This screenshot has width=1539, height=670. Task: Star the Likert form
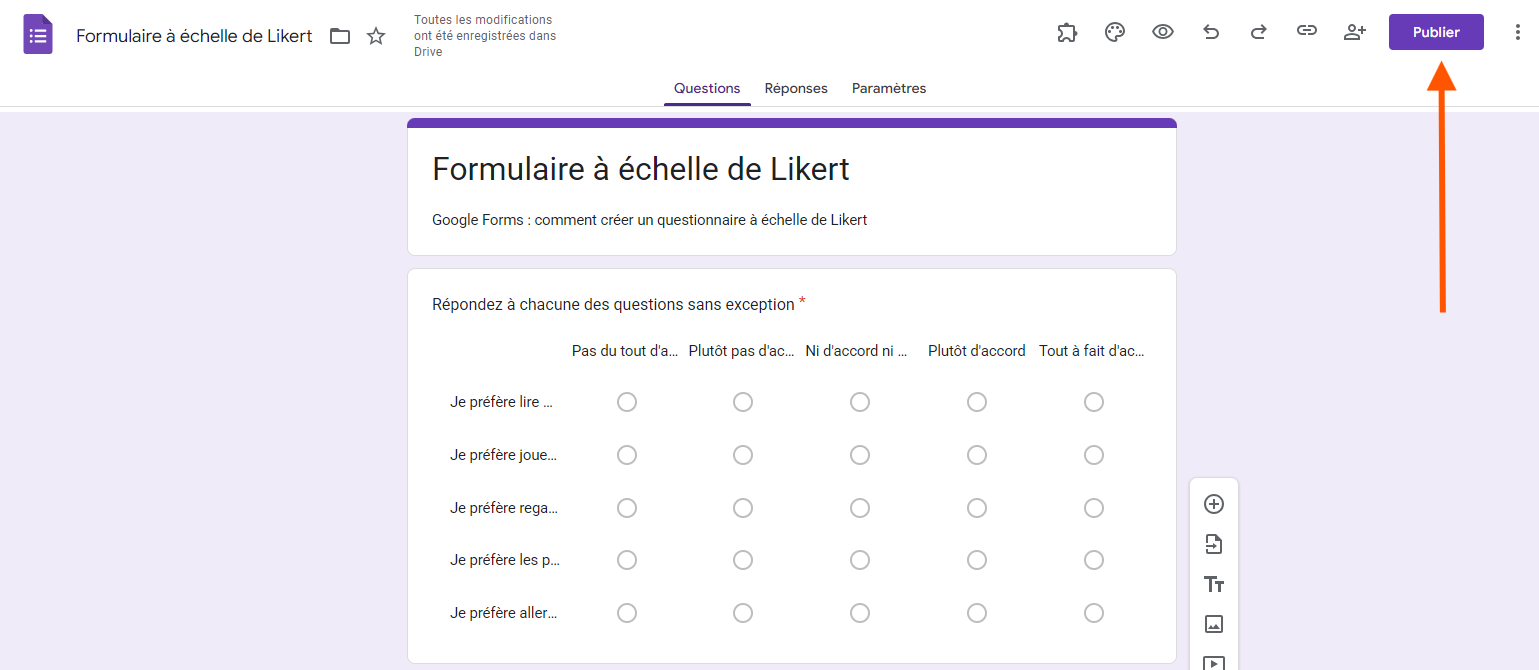click(x=376, y=36)
